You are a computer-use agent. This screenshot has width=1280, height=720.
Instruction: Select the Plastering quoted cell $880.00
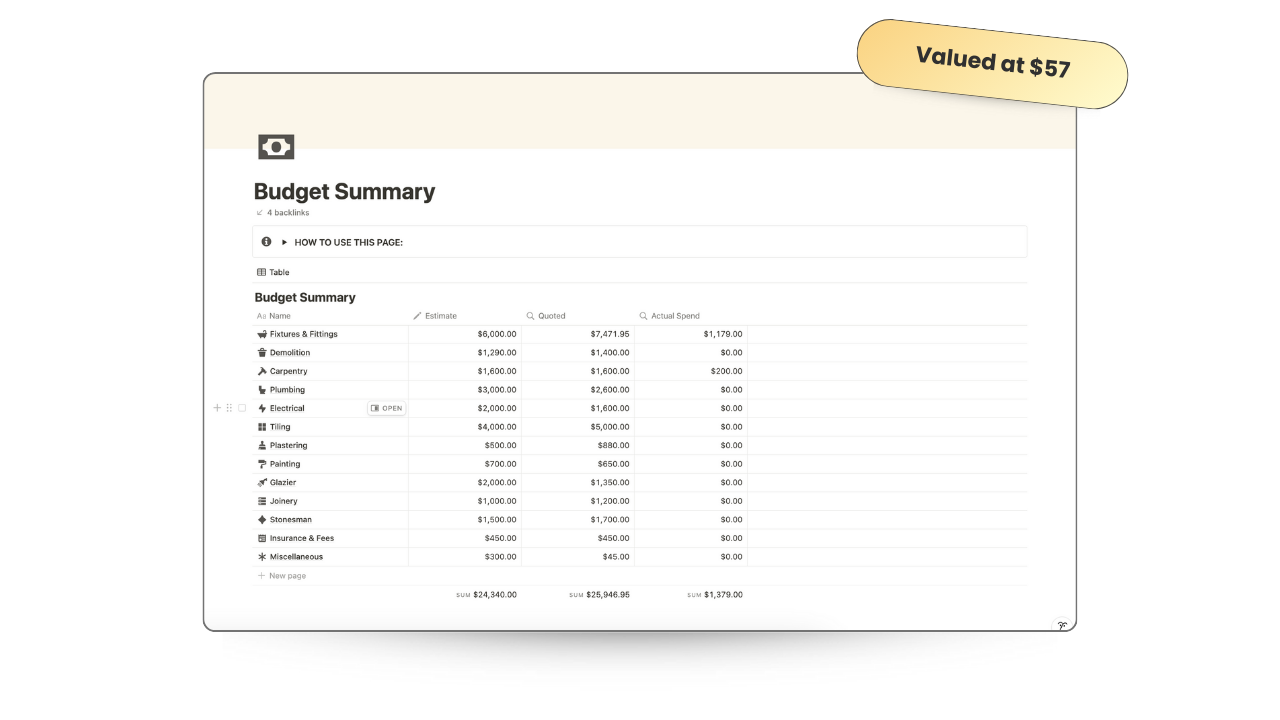[x=578, y=445]
